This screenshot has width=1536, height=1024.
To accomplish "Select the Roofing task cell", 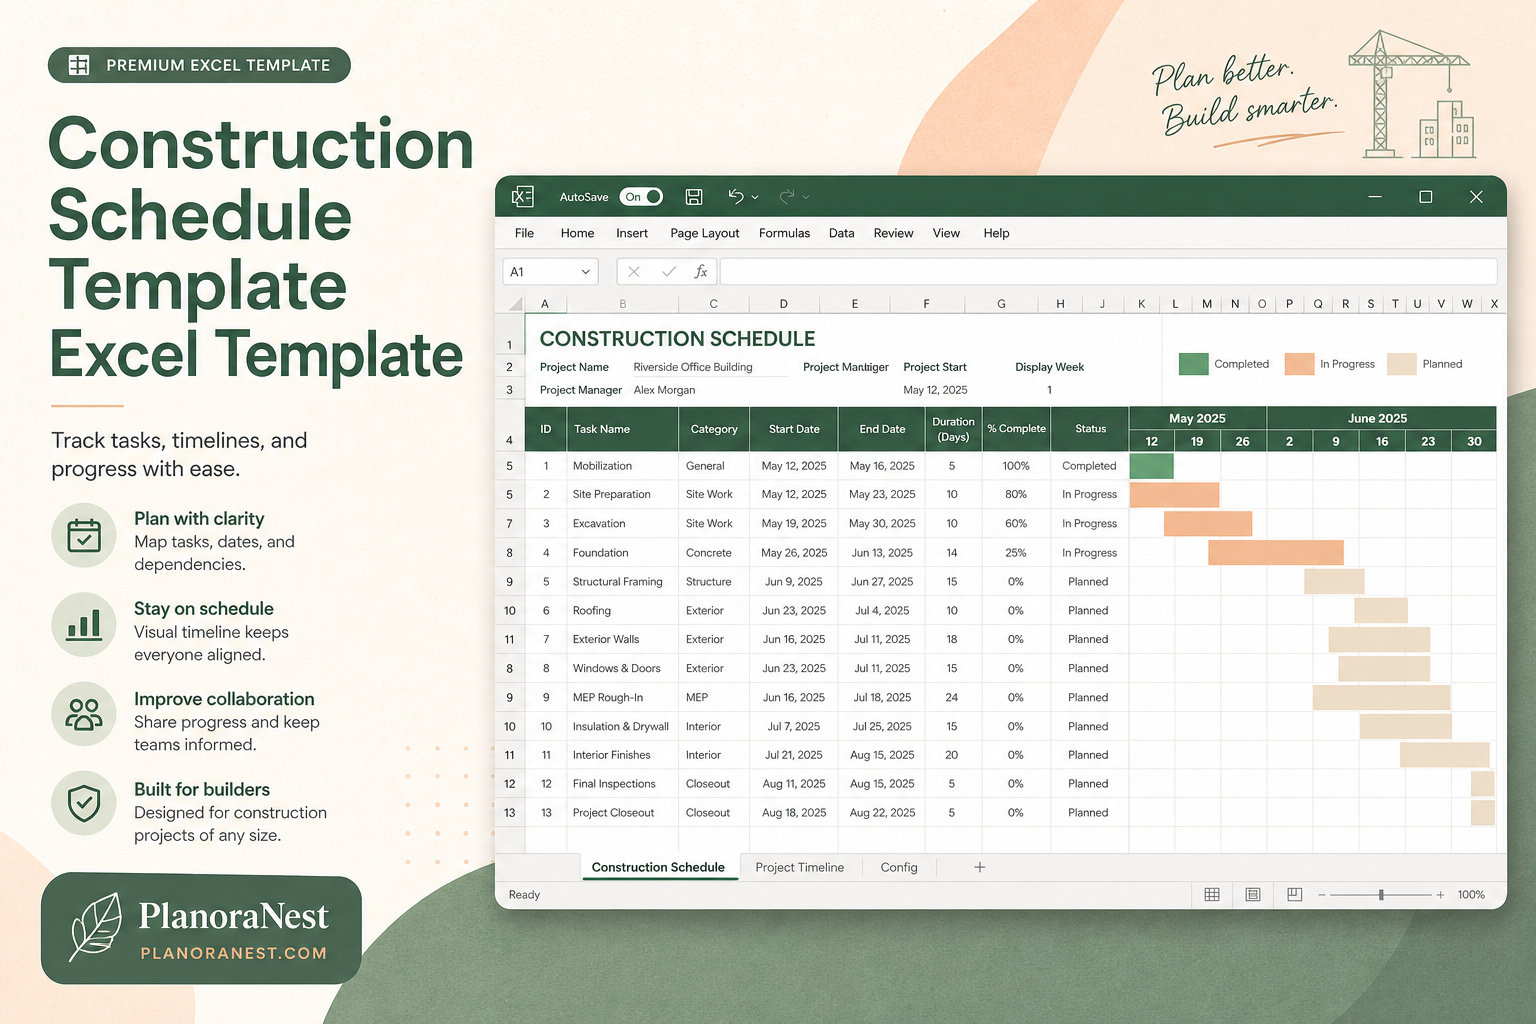I will click(x=622, y=610).
